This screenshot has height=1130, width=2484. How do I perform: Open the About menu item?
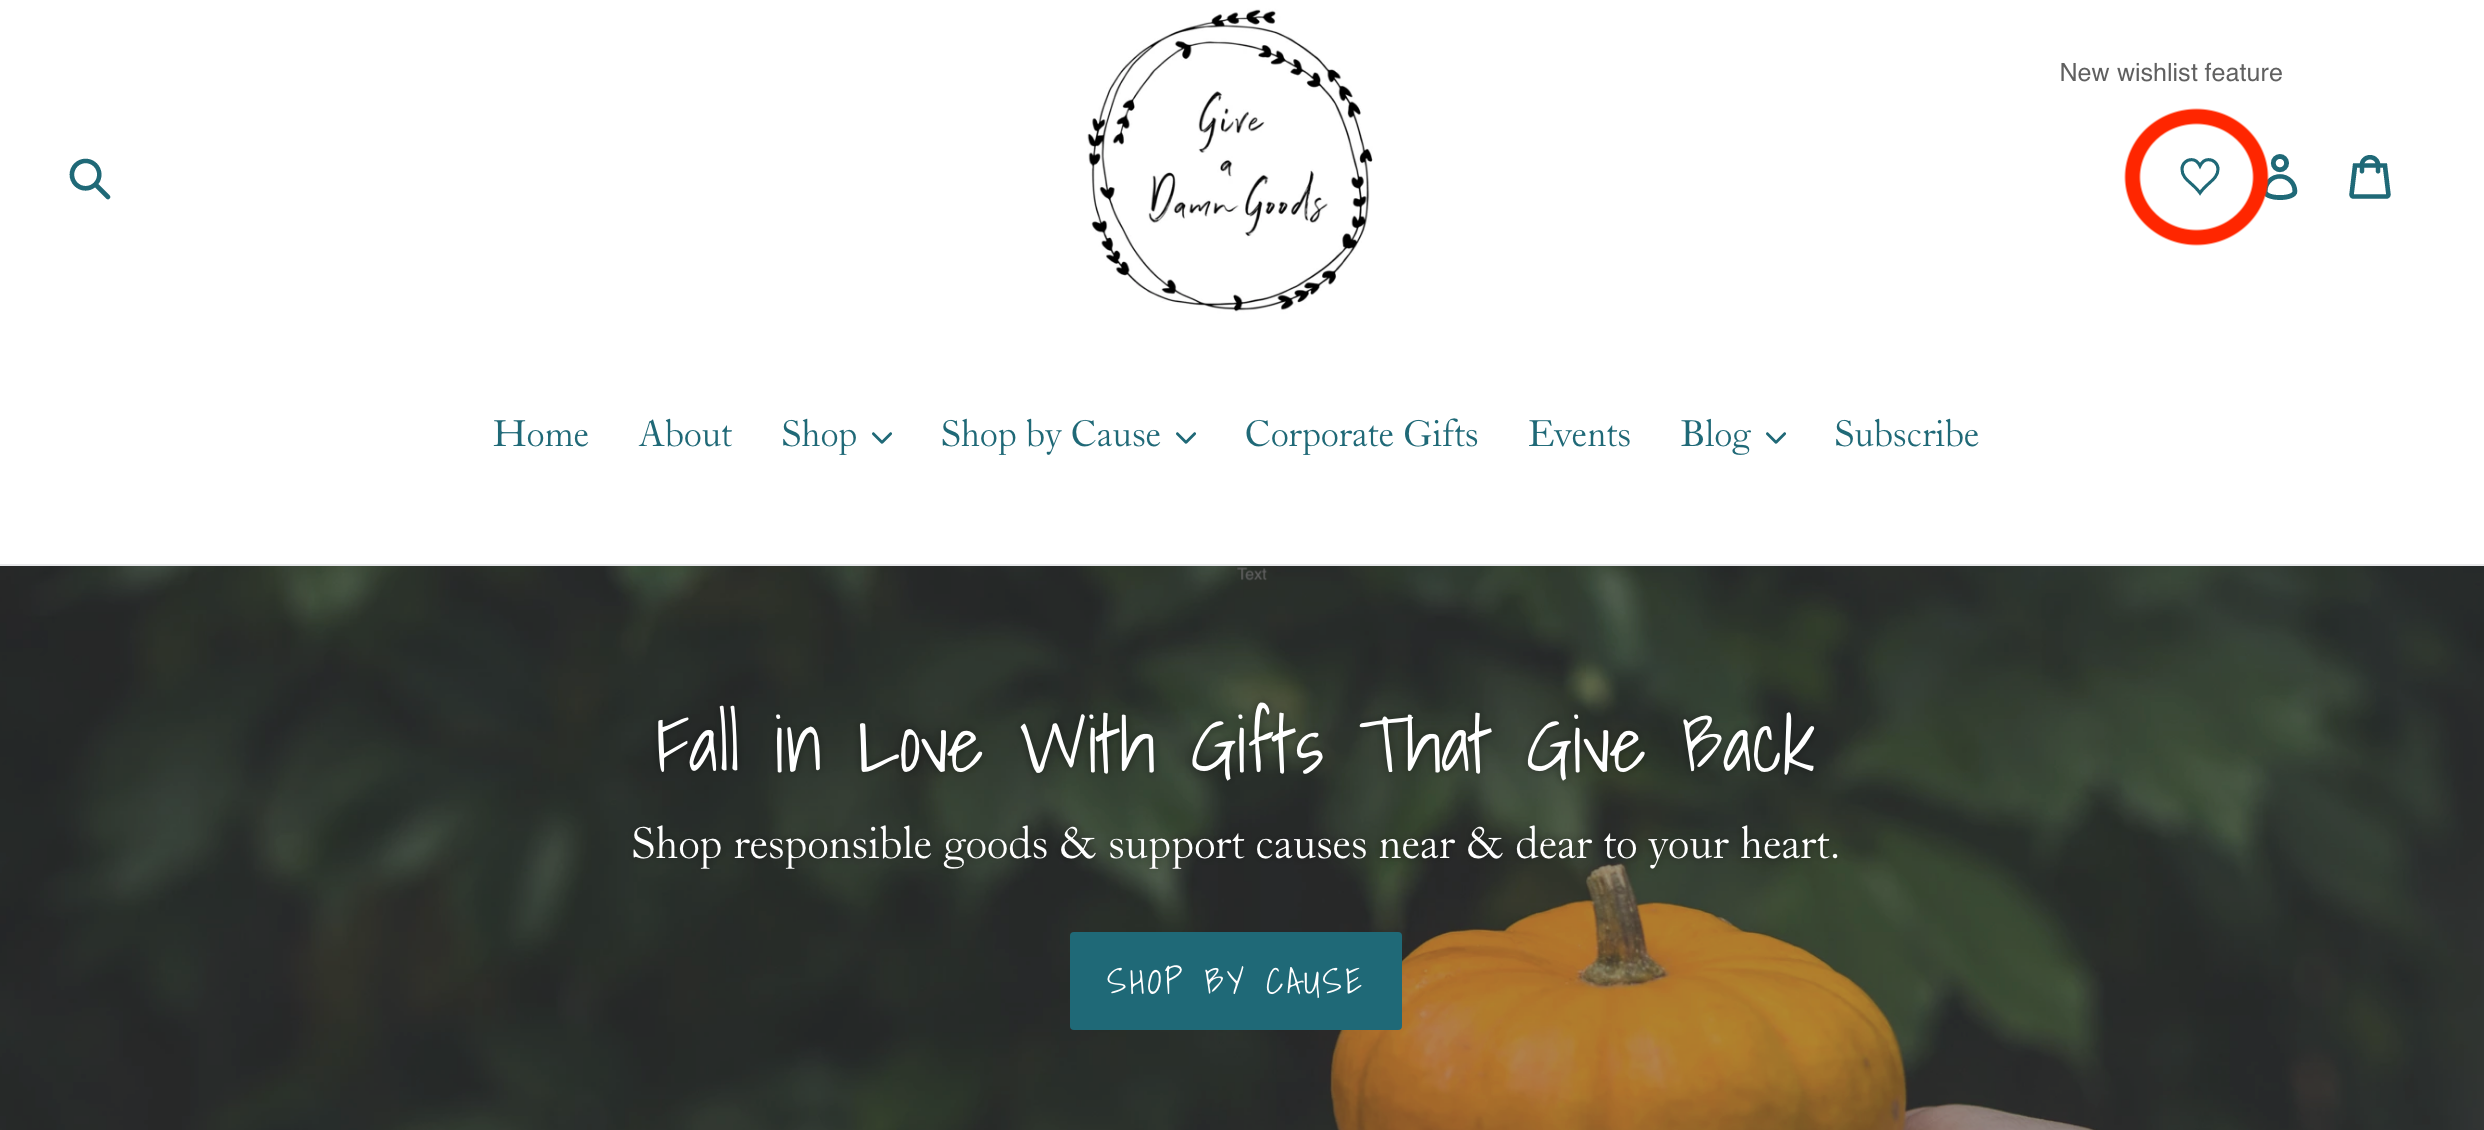tap(685, 434)
